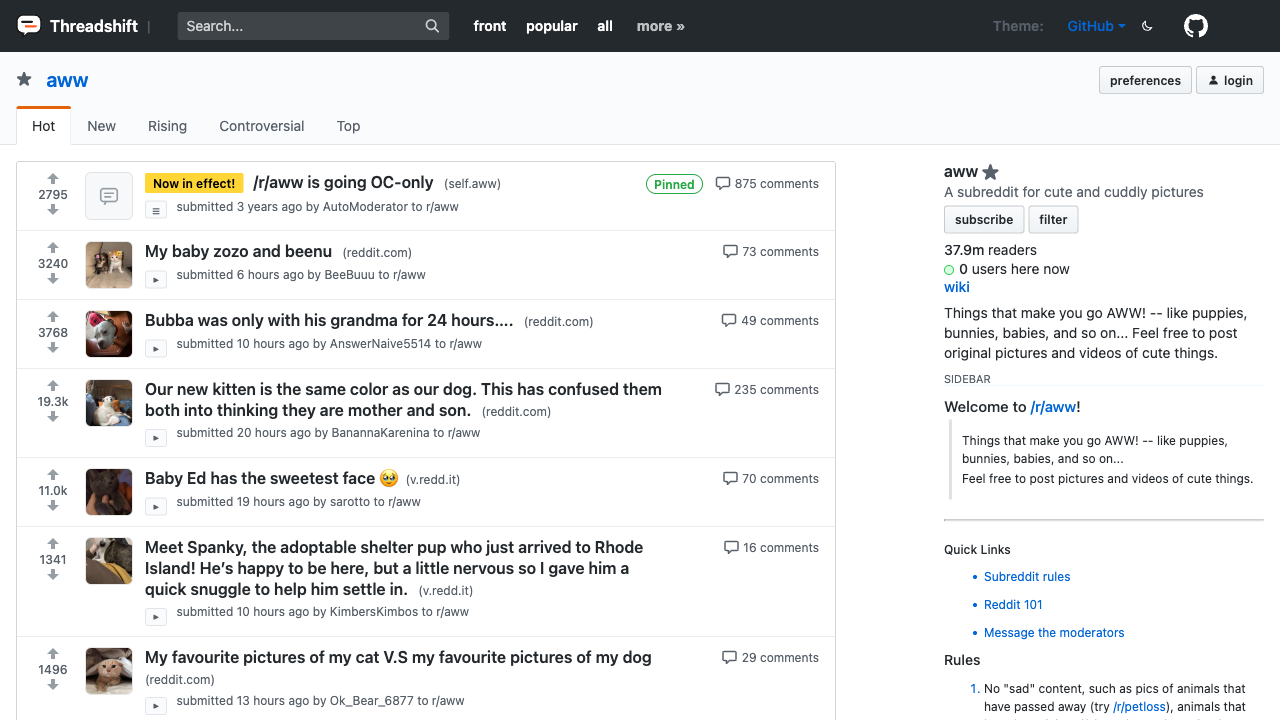Open the 235 comments link
The image size is (1280, 720).
pyautogui.click(x=767, y=390)
